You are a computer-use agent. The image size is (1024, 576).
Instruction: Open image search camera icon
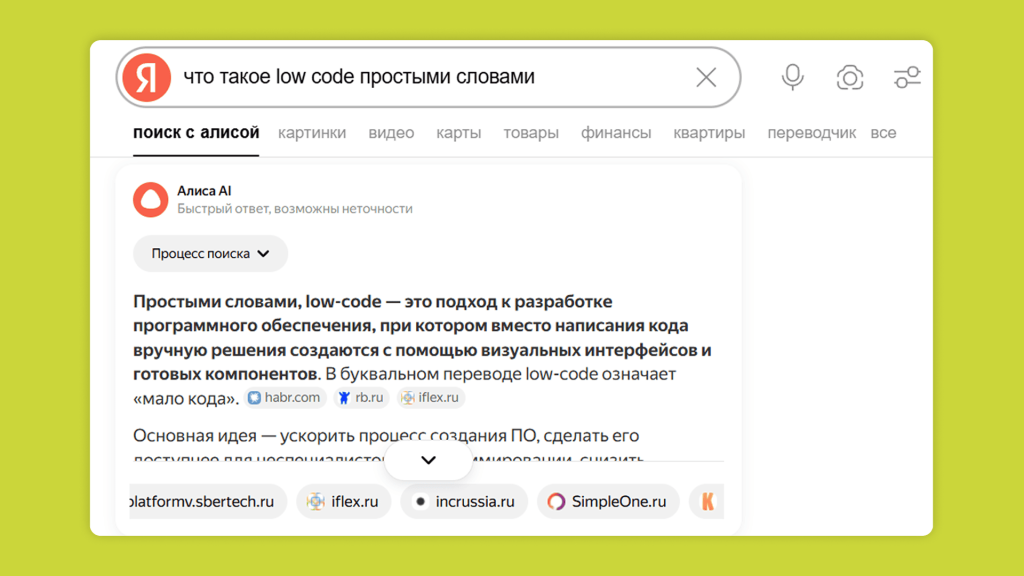click(850, 77)
